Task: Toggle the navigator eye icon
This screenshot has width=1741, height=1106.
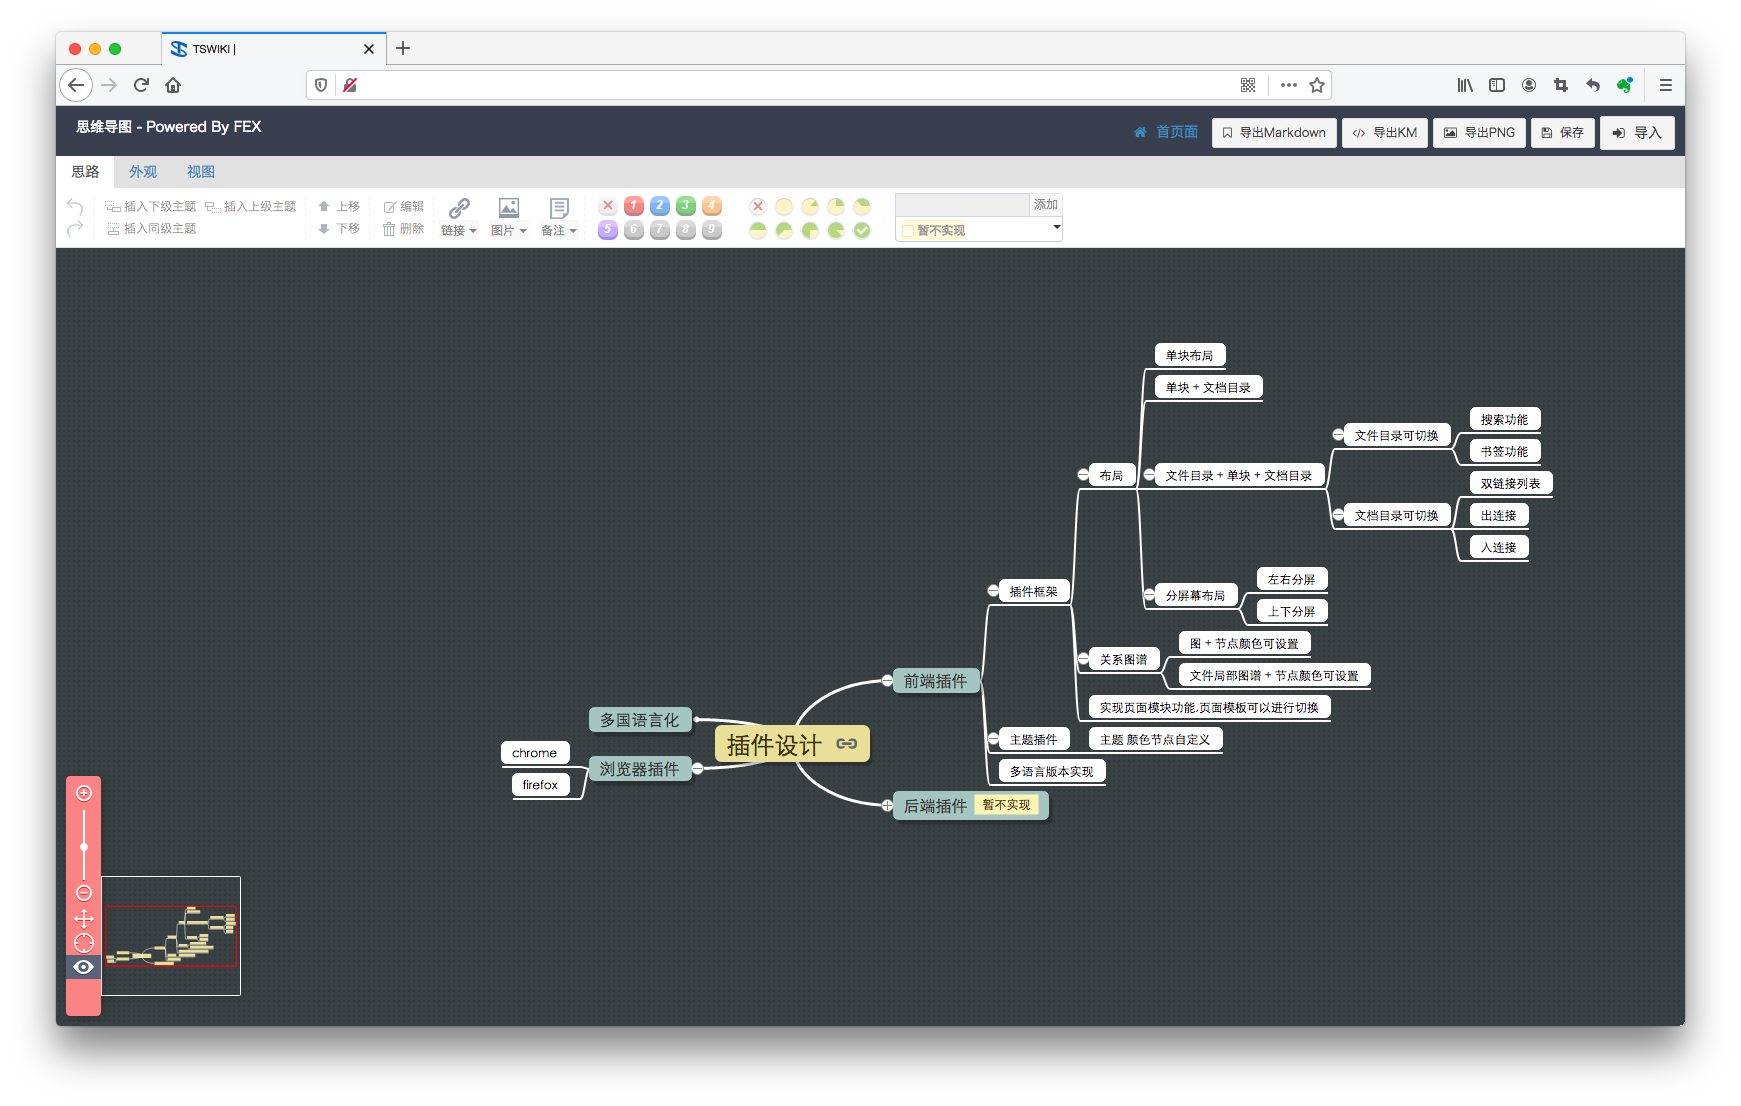Action: (84, 967)
